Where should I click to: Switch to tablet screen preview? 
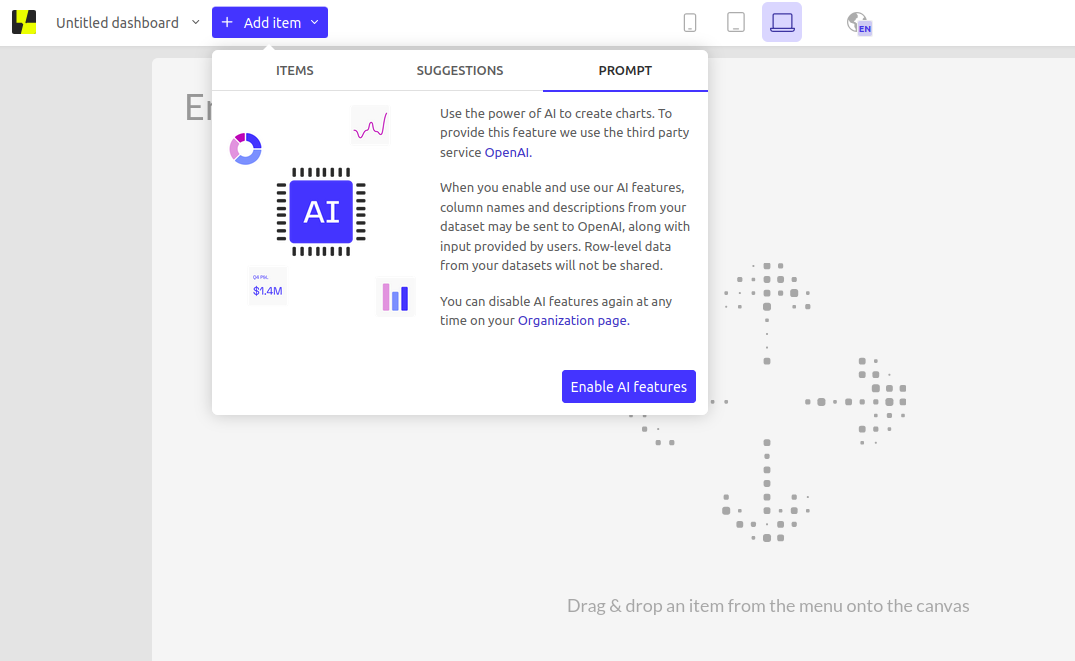click(736, 22)
